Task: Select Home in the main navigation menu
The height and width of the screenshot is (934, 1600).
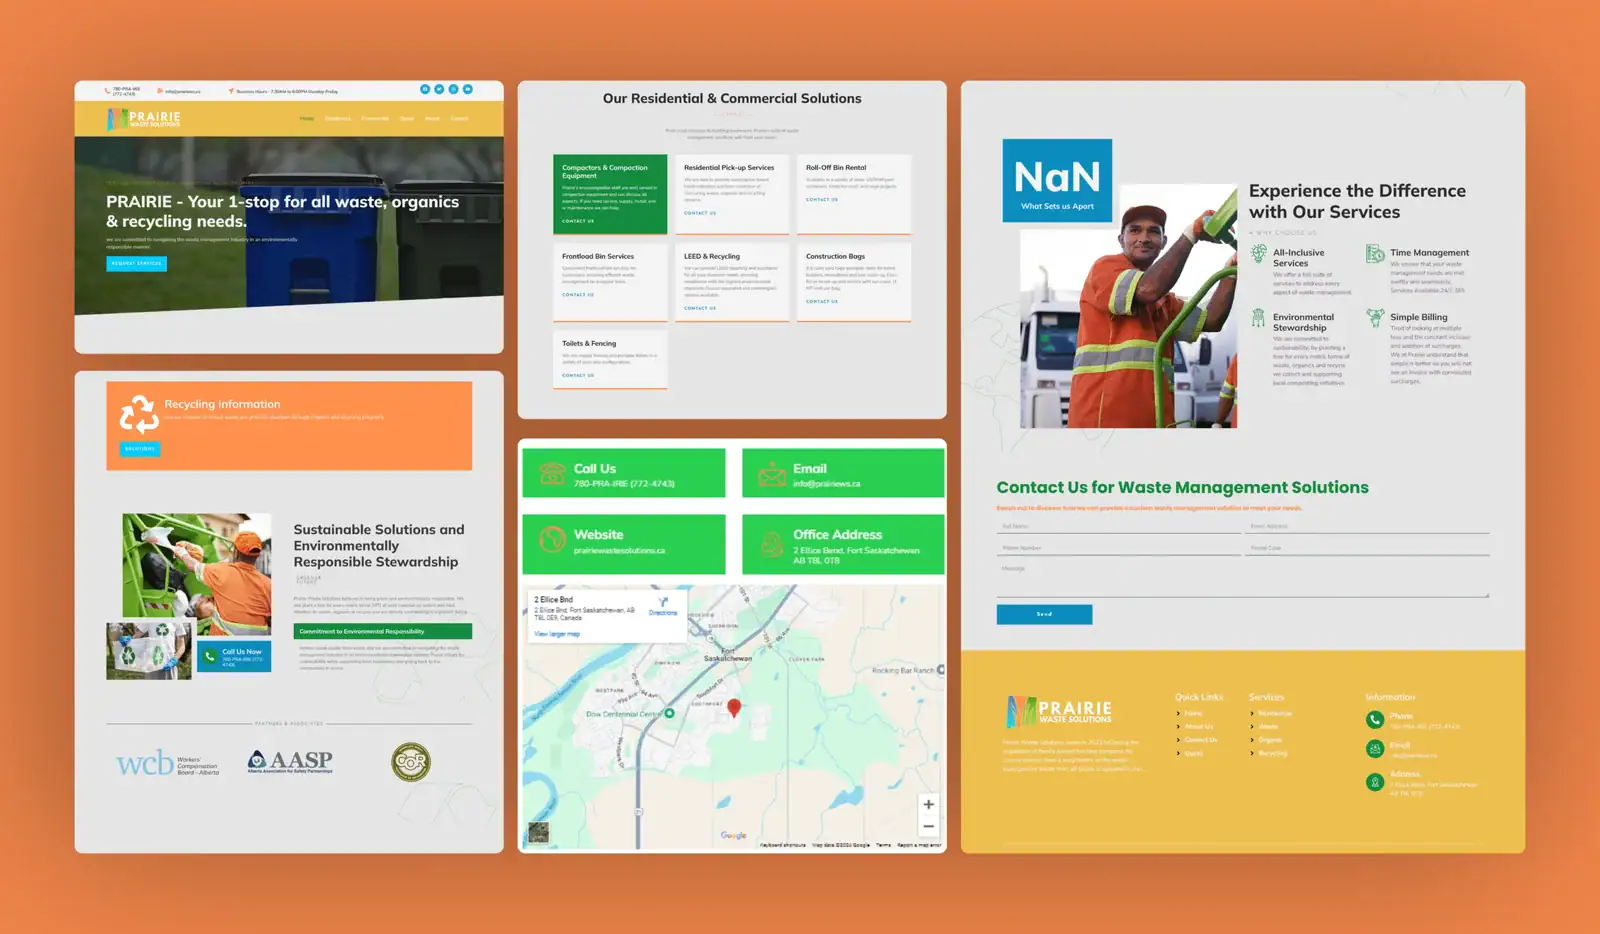Action: (x=306, y=118)
